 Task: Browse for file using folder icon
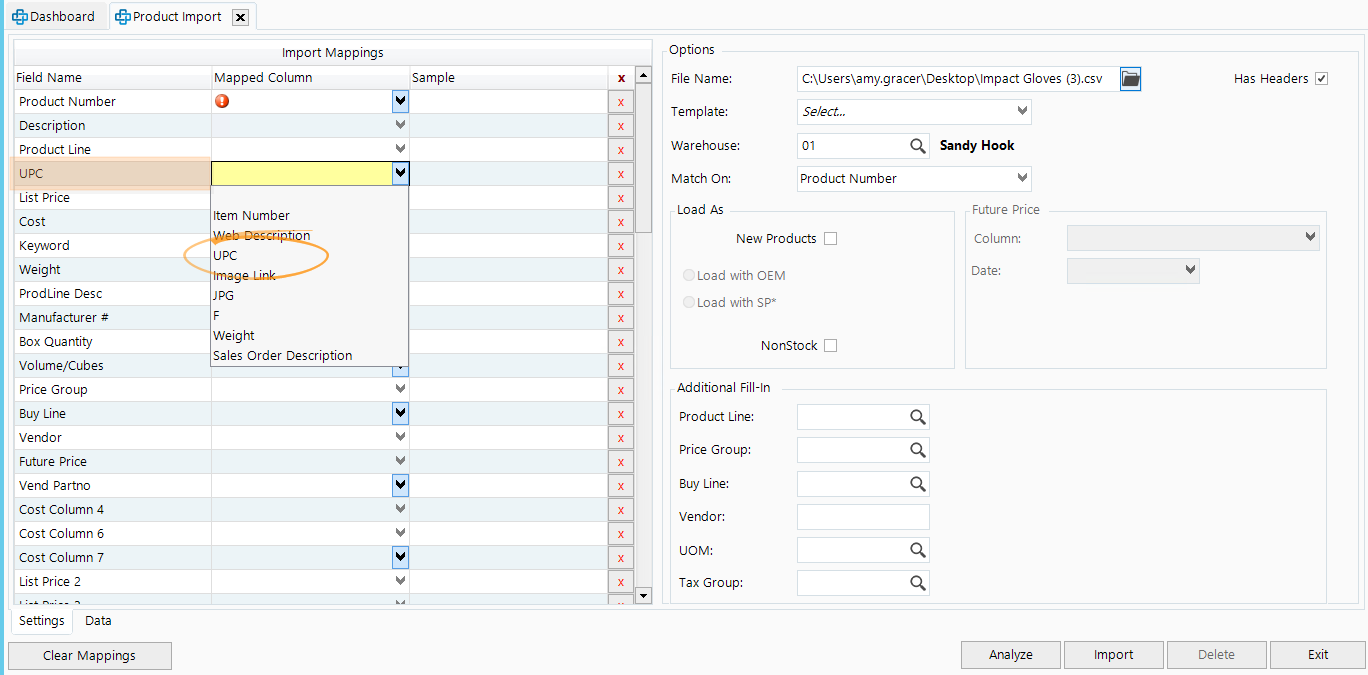(x=1130, y=79)
